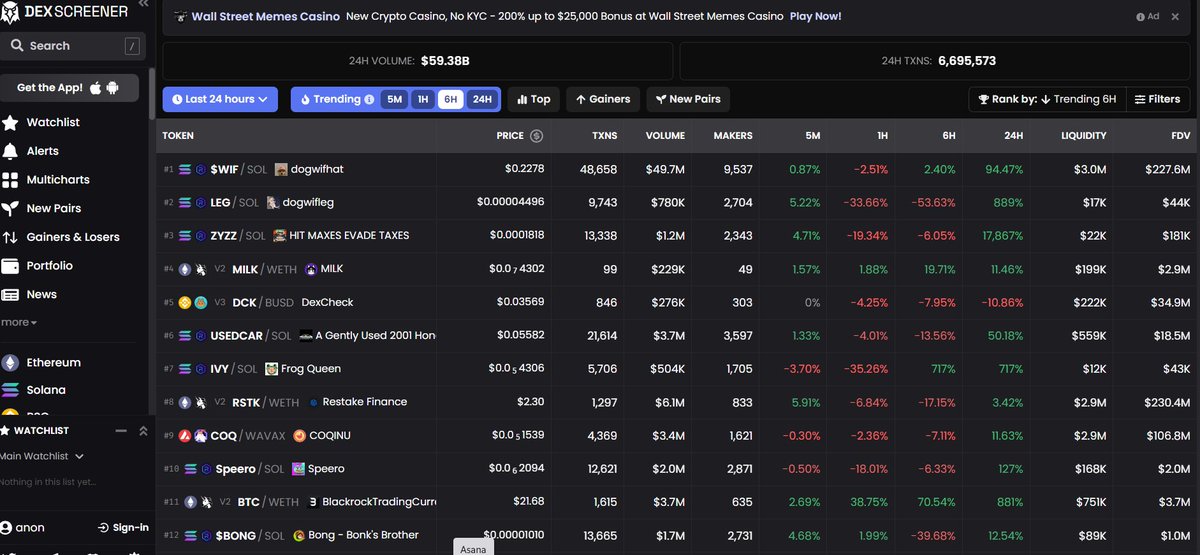This screenshot has width=1200, height=555.
Task: Click the LEG / SOL dogwifleg row
Action: (678, 202)
